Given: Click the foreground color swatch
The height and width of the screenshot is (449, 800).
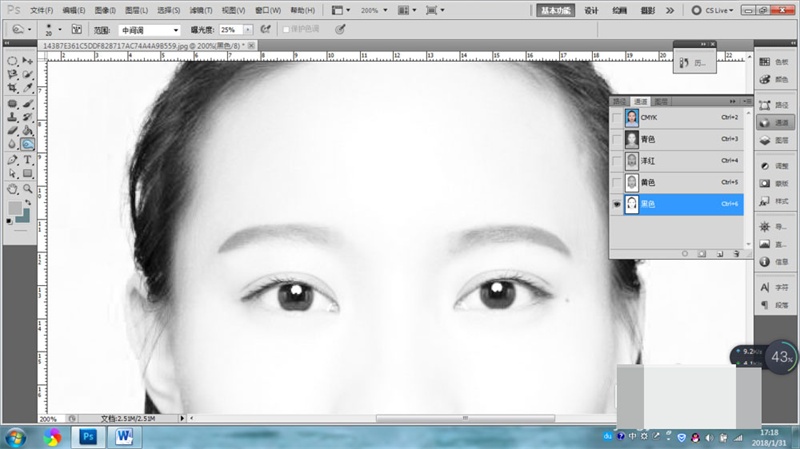Looking at the screenshot, I should tap(15, 207).
